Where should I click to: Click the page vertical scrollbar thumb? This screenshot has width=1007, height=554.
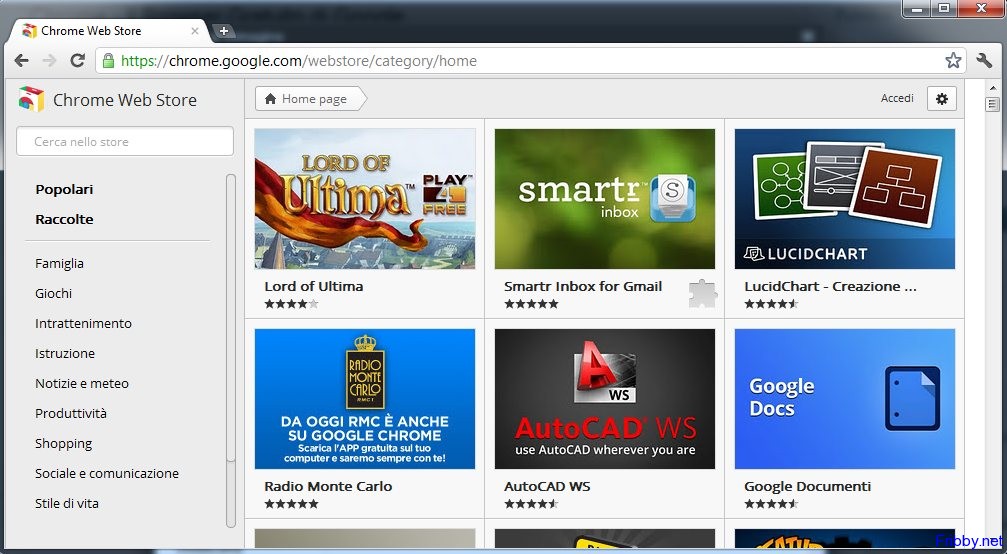[x=992, y=104]
